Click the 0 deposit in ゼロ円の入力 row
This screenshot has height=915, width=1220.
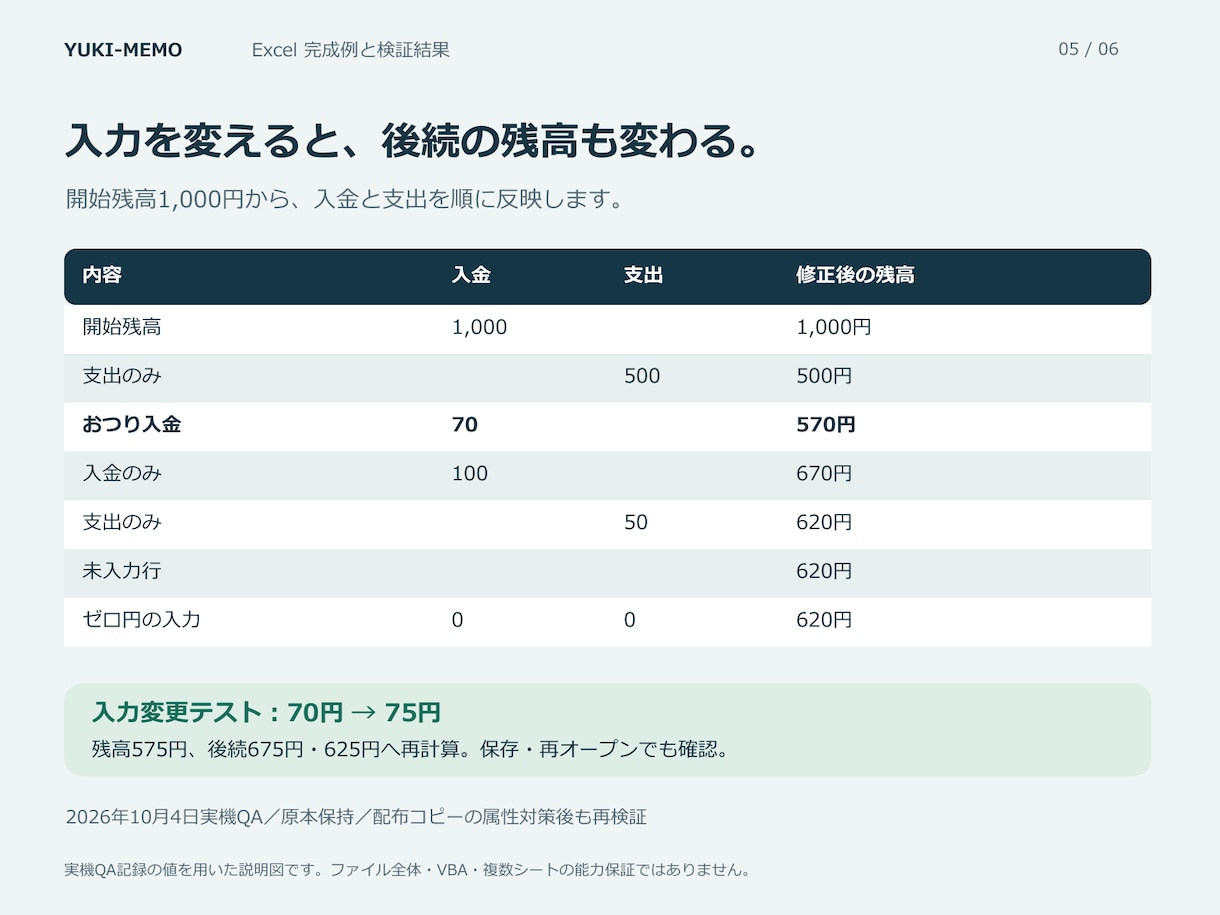(457, 620)
